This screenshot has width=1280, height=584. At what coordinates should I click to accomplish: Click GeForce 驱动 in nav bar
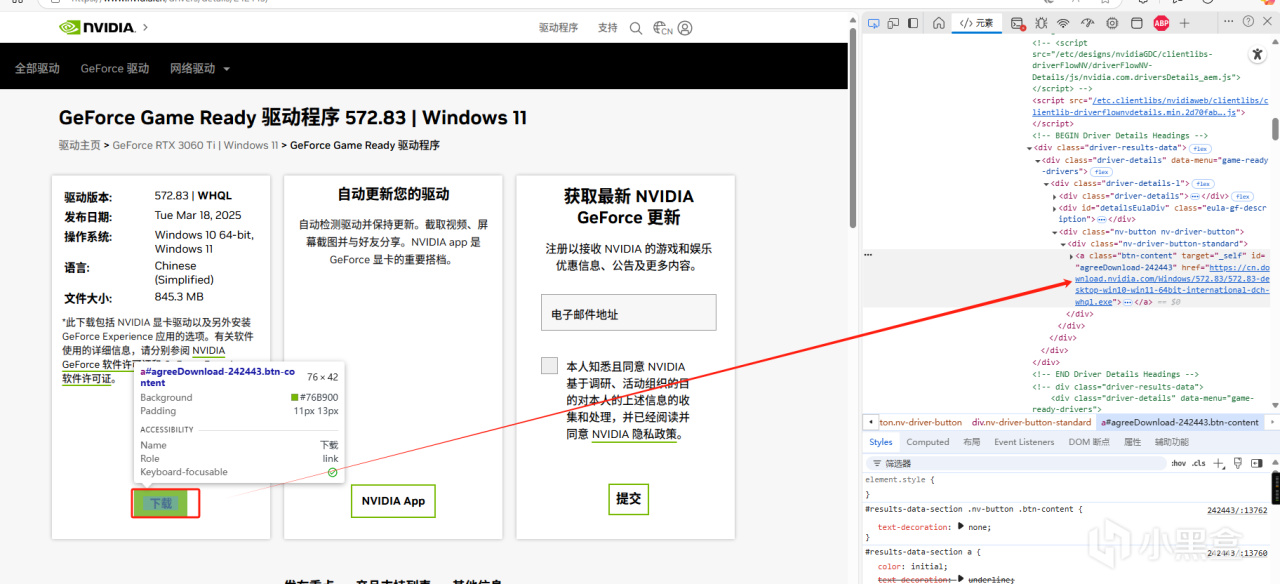coord(115,69)
